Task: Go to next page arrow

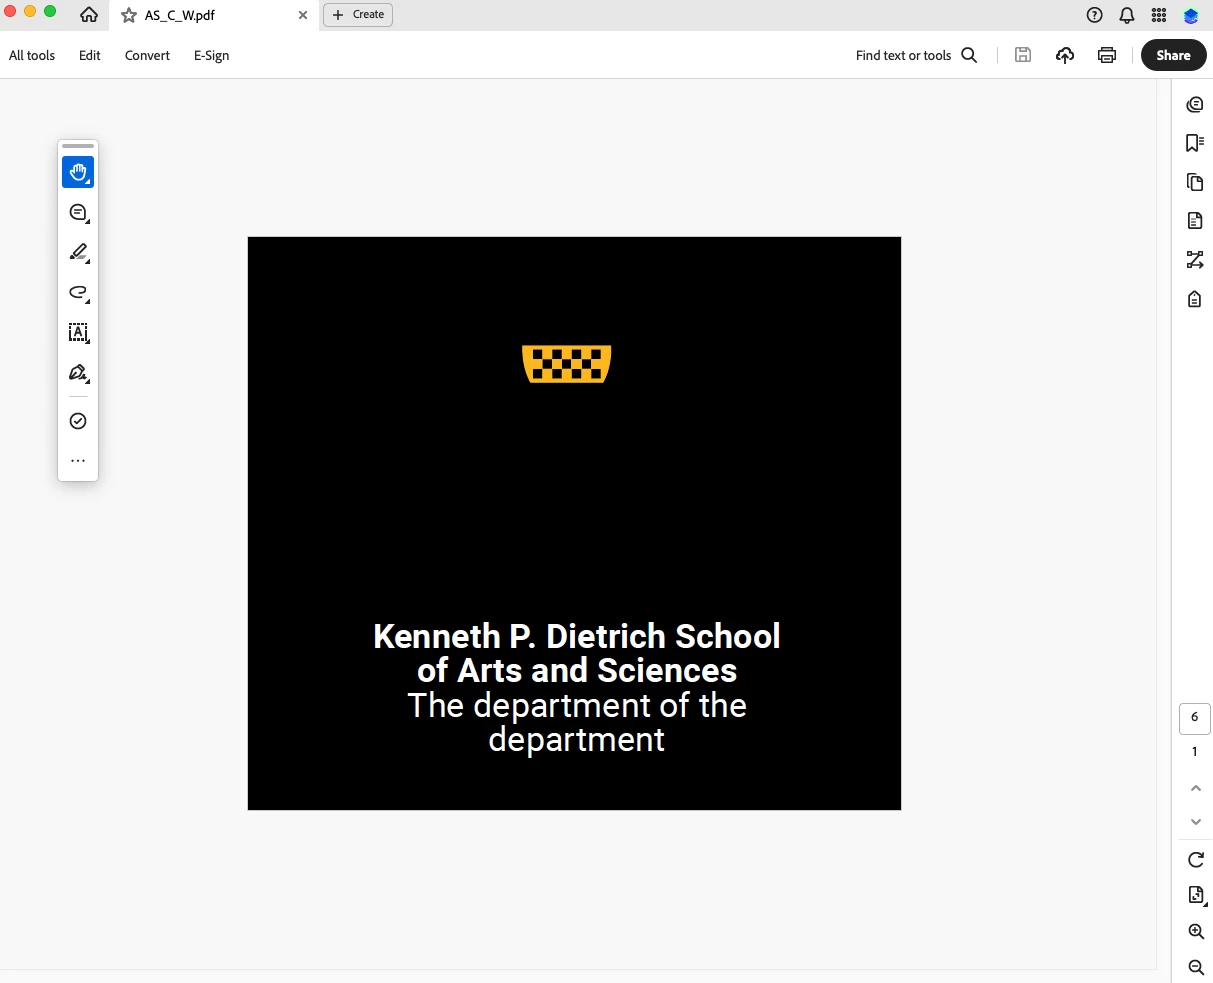Action: tap(1195, 822)
